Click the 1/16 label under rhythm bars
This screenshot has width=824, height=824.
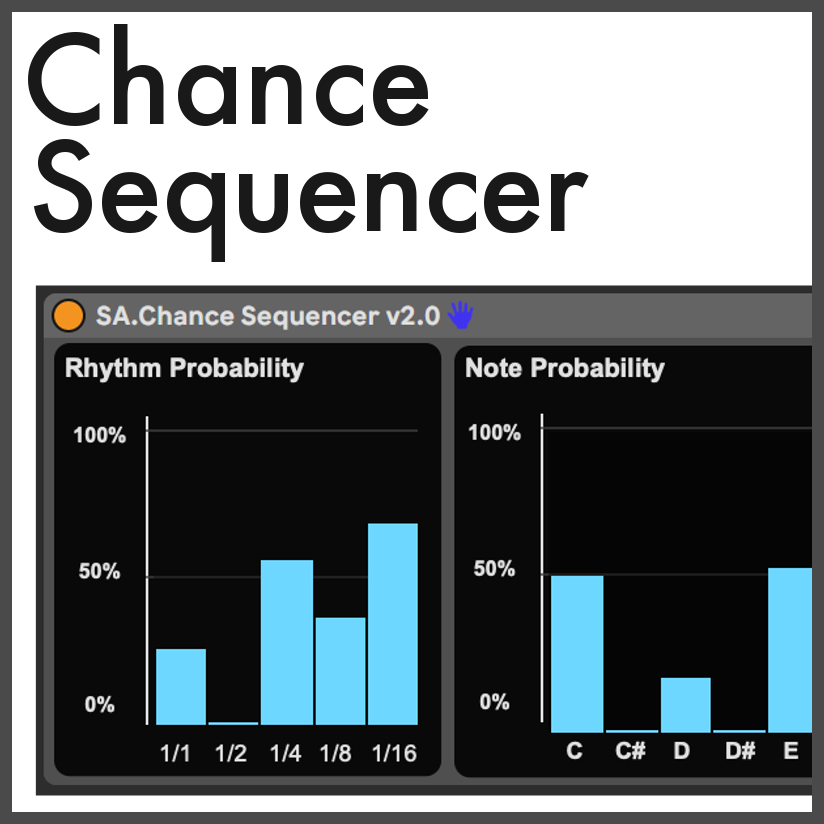(x=393, y=753)
